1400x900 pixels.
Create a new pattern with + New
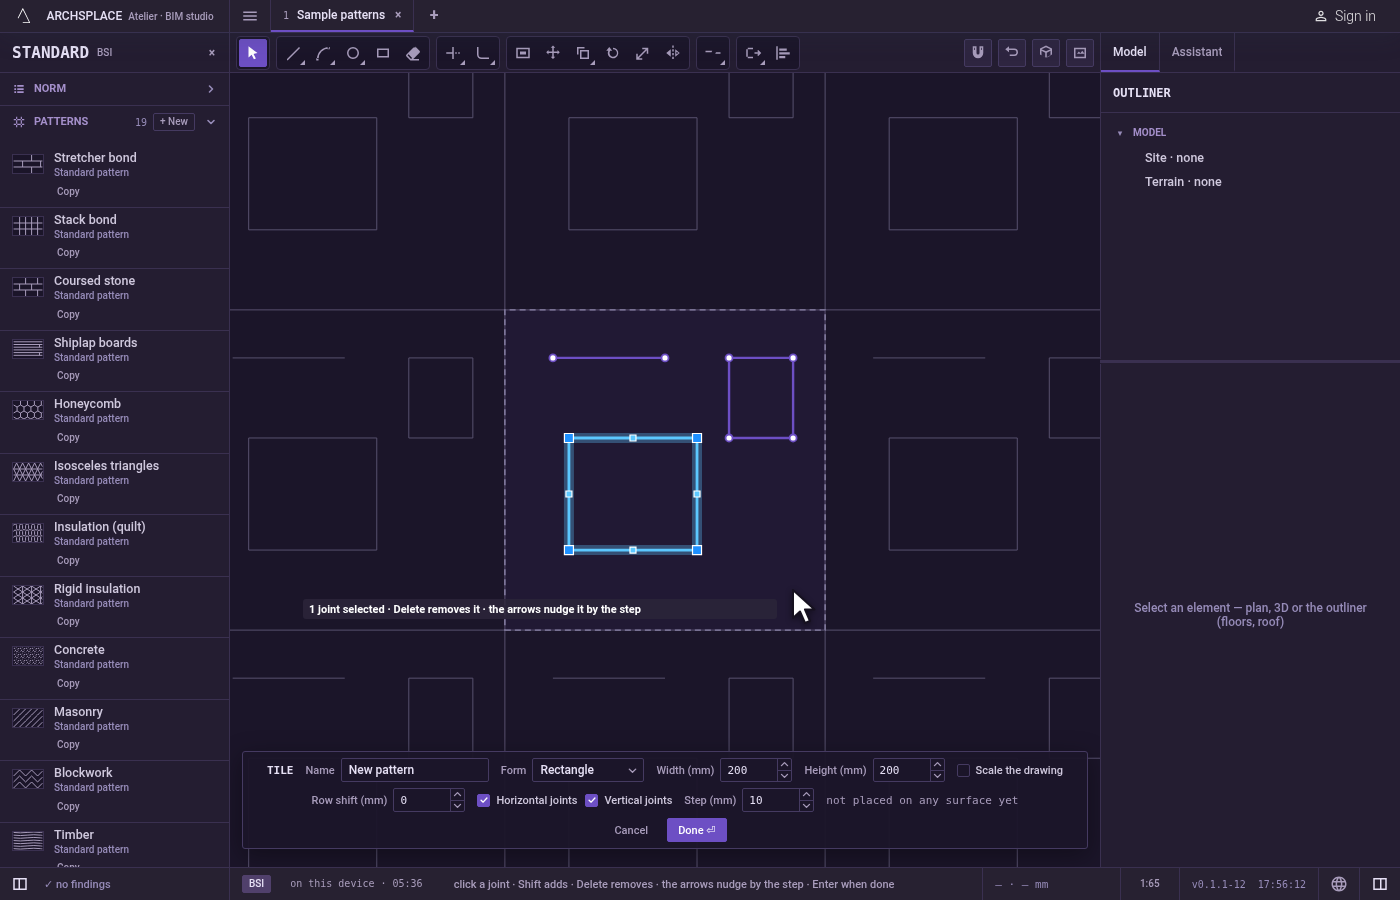point(174,122)
